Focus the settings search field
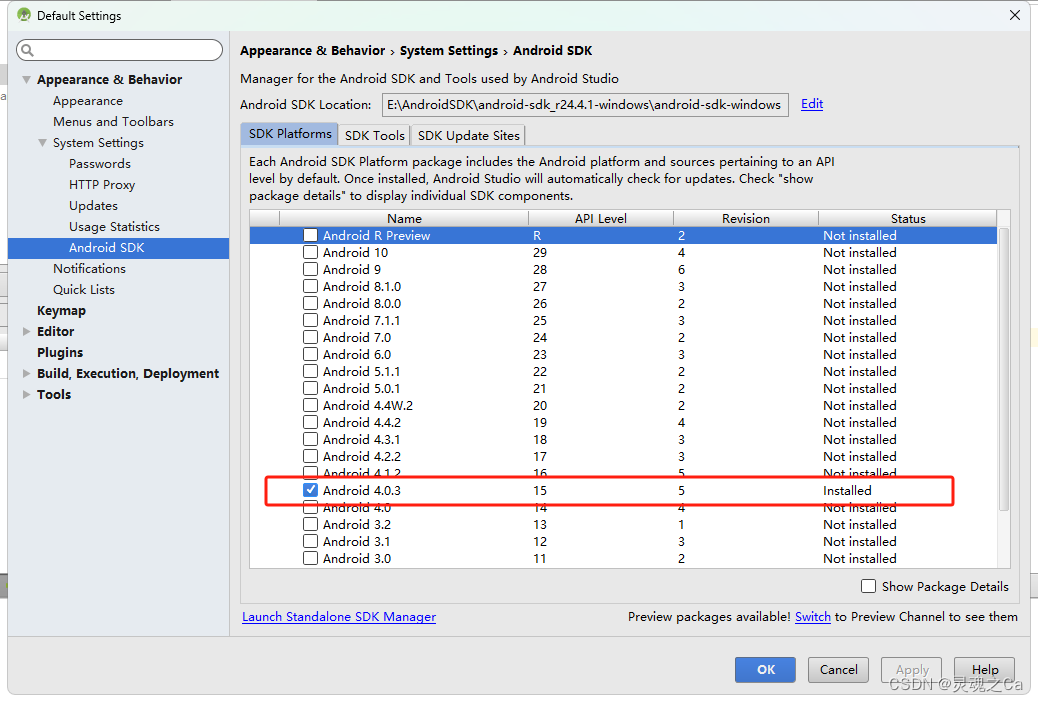The width and height of the screenshot is (1038, 702). 119,50
